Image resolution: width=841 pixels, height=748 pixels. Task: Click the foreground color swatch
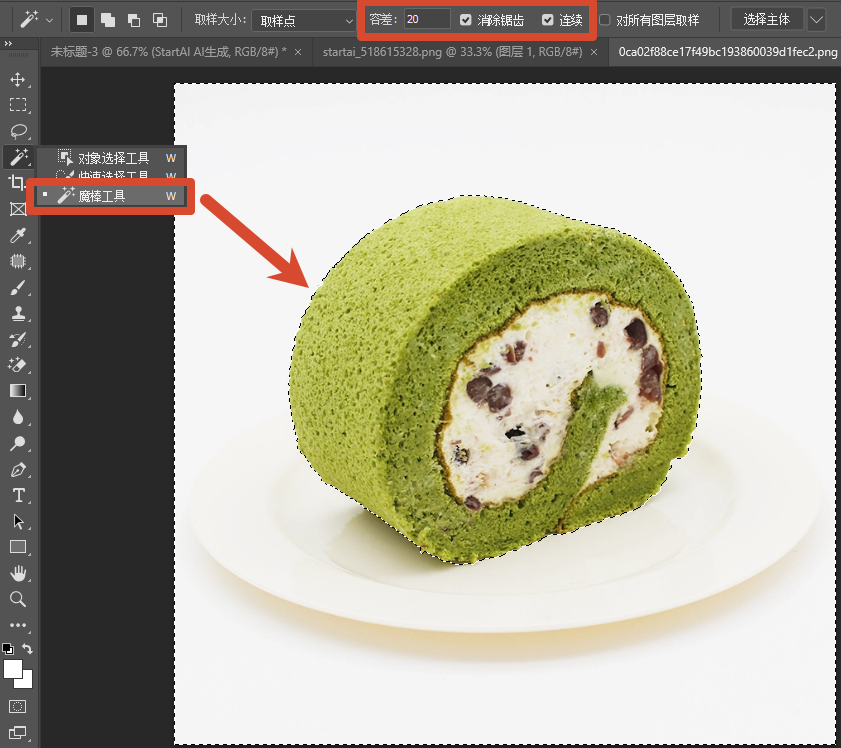coord(13,669)
